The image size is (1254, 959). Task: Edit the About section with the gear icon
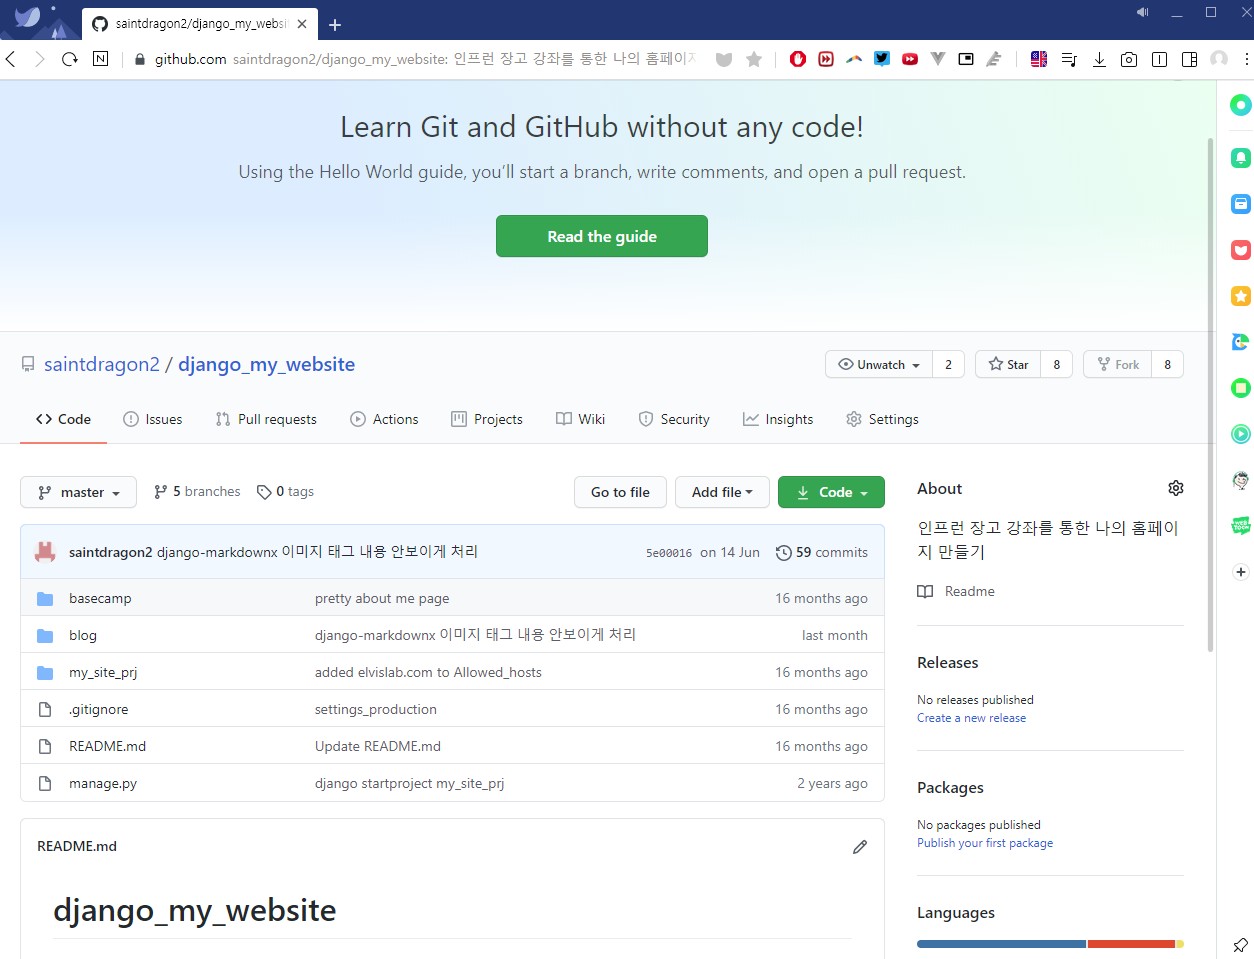pyautogui.click(x=1176, y=488)
